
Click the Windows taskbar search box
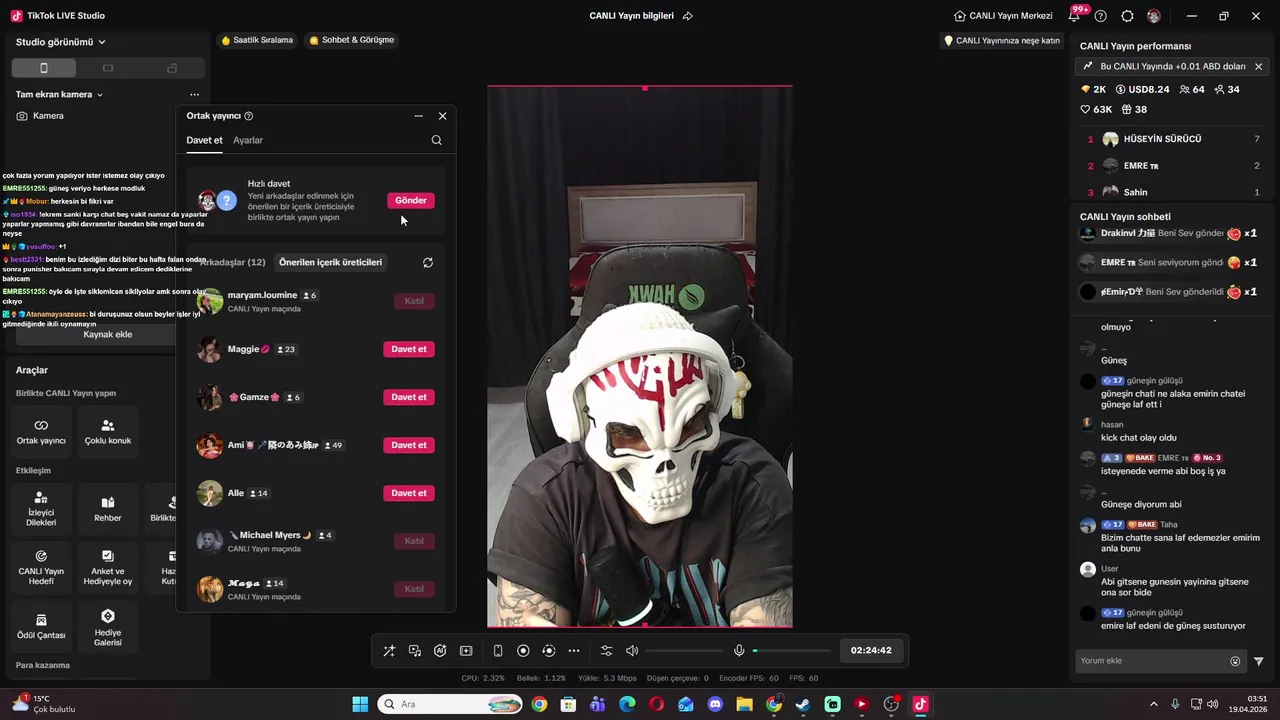451,704
